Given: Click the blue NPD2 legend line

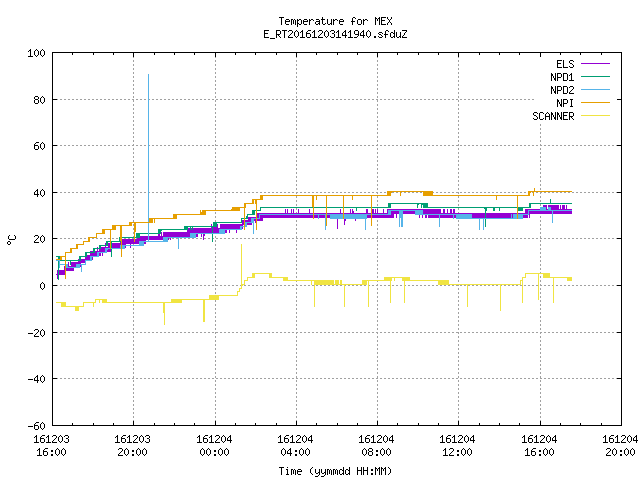Looking at the screenshot, I should tap(595, 89).
